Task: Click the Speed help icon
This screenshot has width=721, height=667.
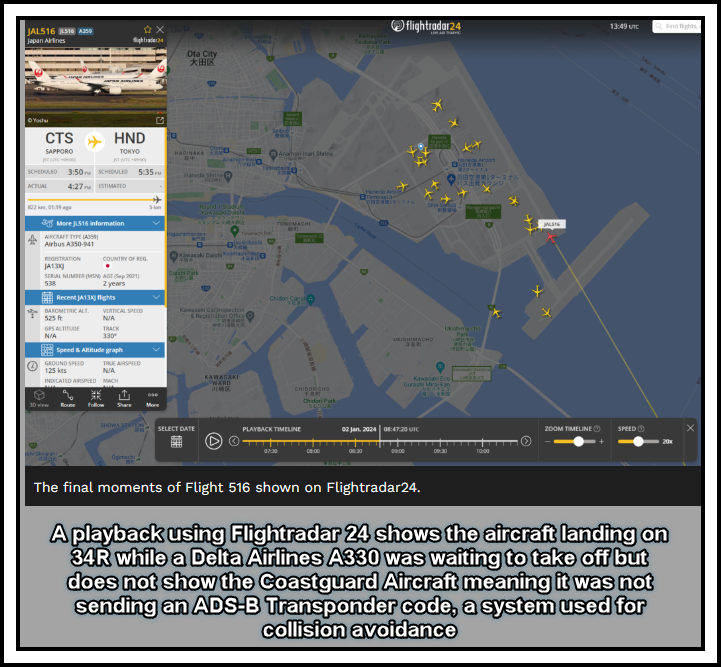Action: 641,428
